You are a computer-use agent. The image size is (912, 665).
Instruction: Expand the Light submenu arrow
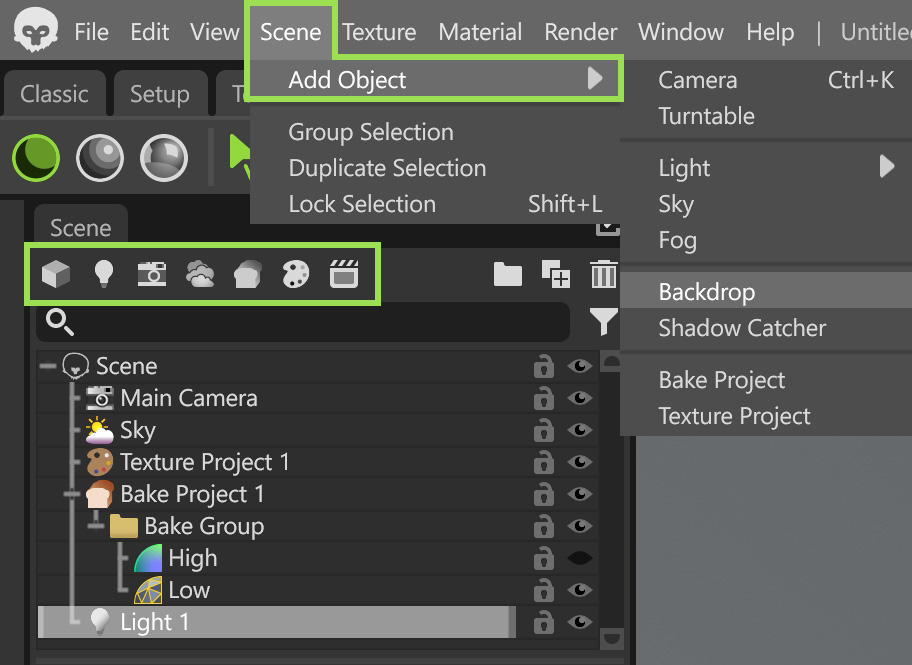886,167
